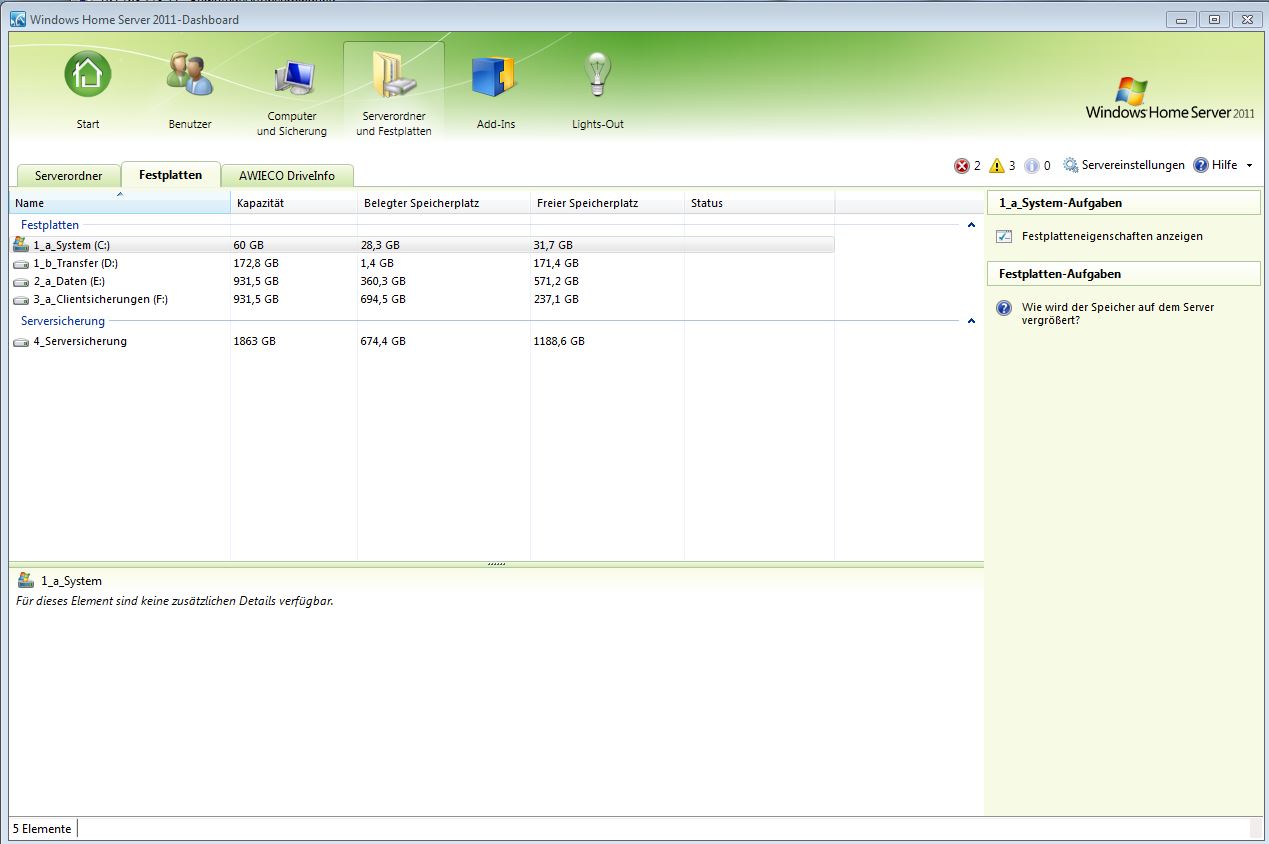Sort by Belegter Speicherplatz column header
This screenshot has width=1269, height=844.
point(444,203)
